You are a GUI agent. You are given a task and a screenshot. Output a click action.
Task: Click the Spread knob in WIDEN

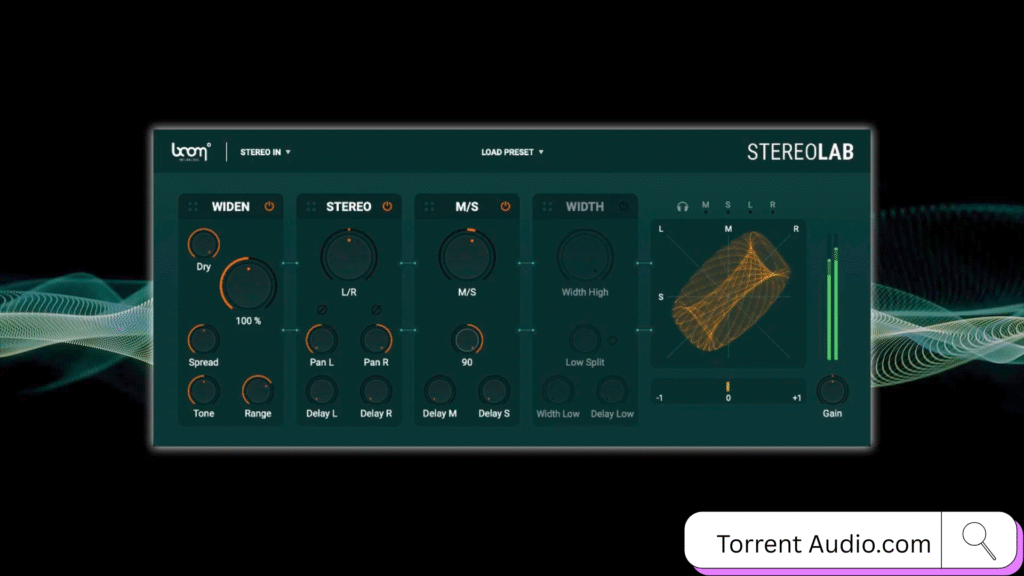[203, 339]
